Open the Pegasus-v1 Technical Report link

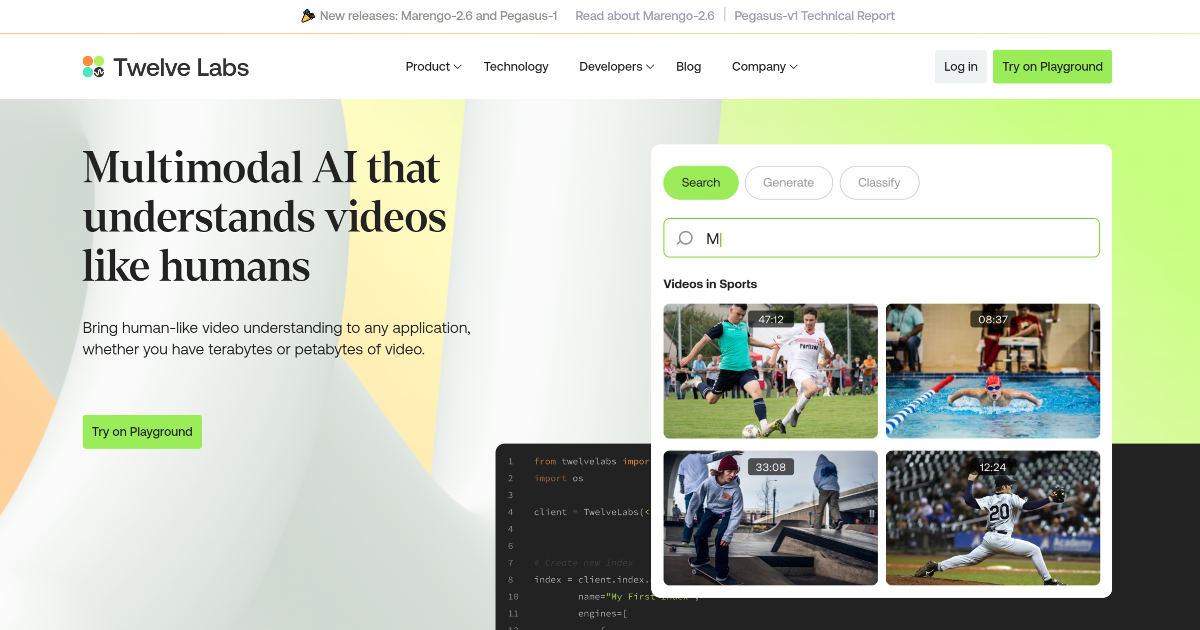click(814, 16)
